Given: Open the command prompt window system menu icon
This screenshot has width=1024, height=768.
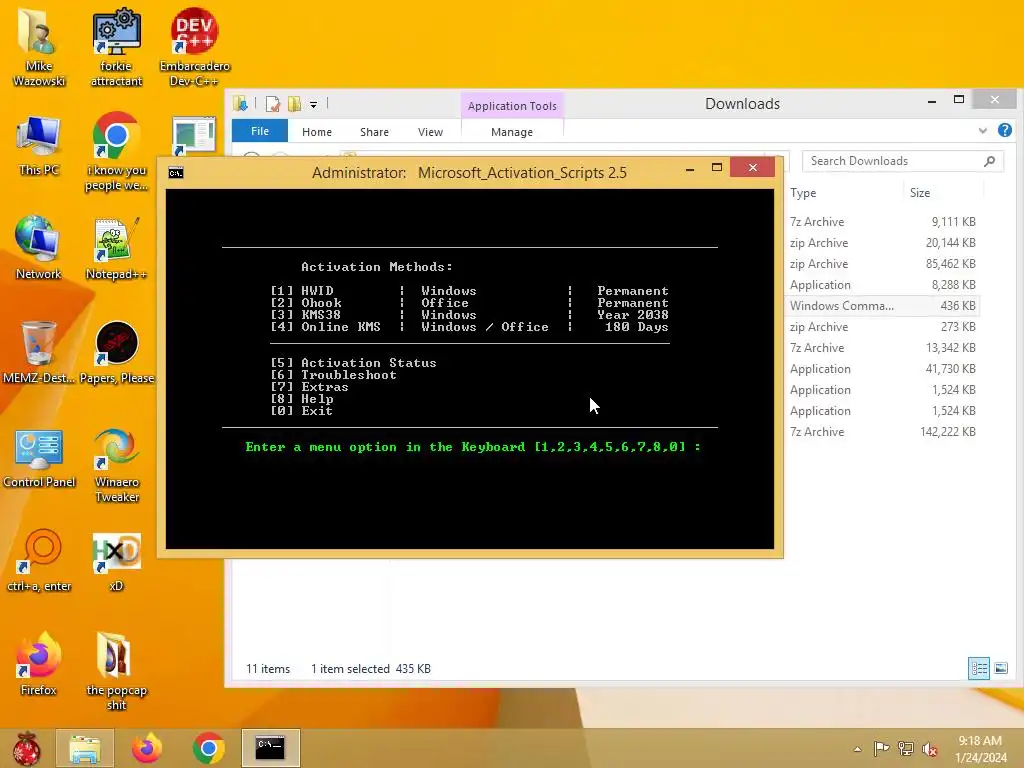Looking at the screenshot, I should coord(176,172).
